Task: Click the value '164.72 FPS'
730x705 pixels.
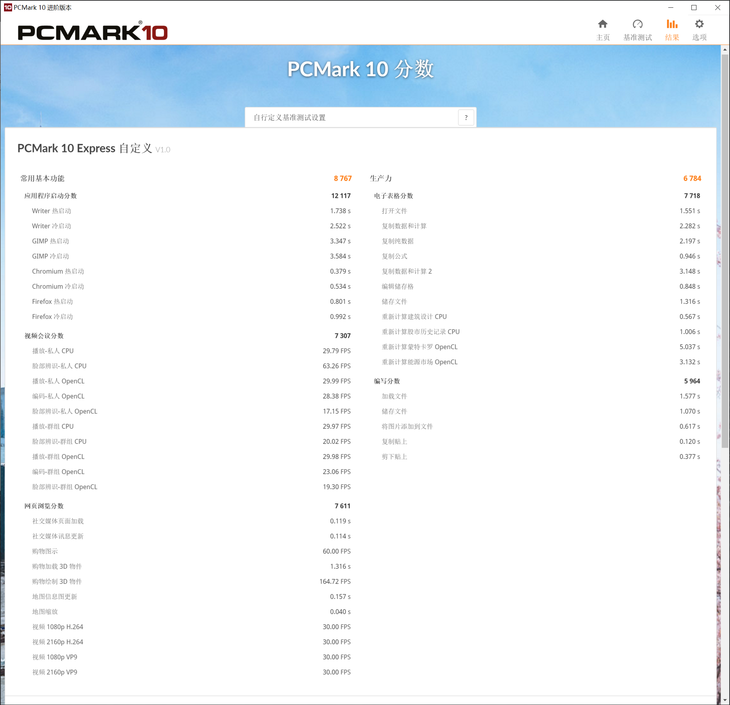Action: coord(335,582)
